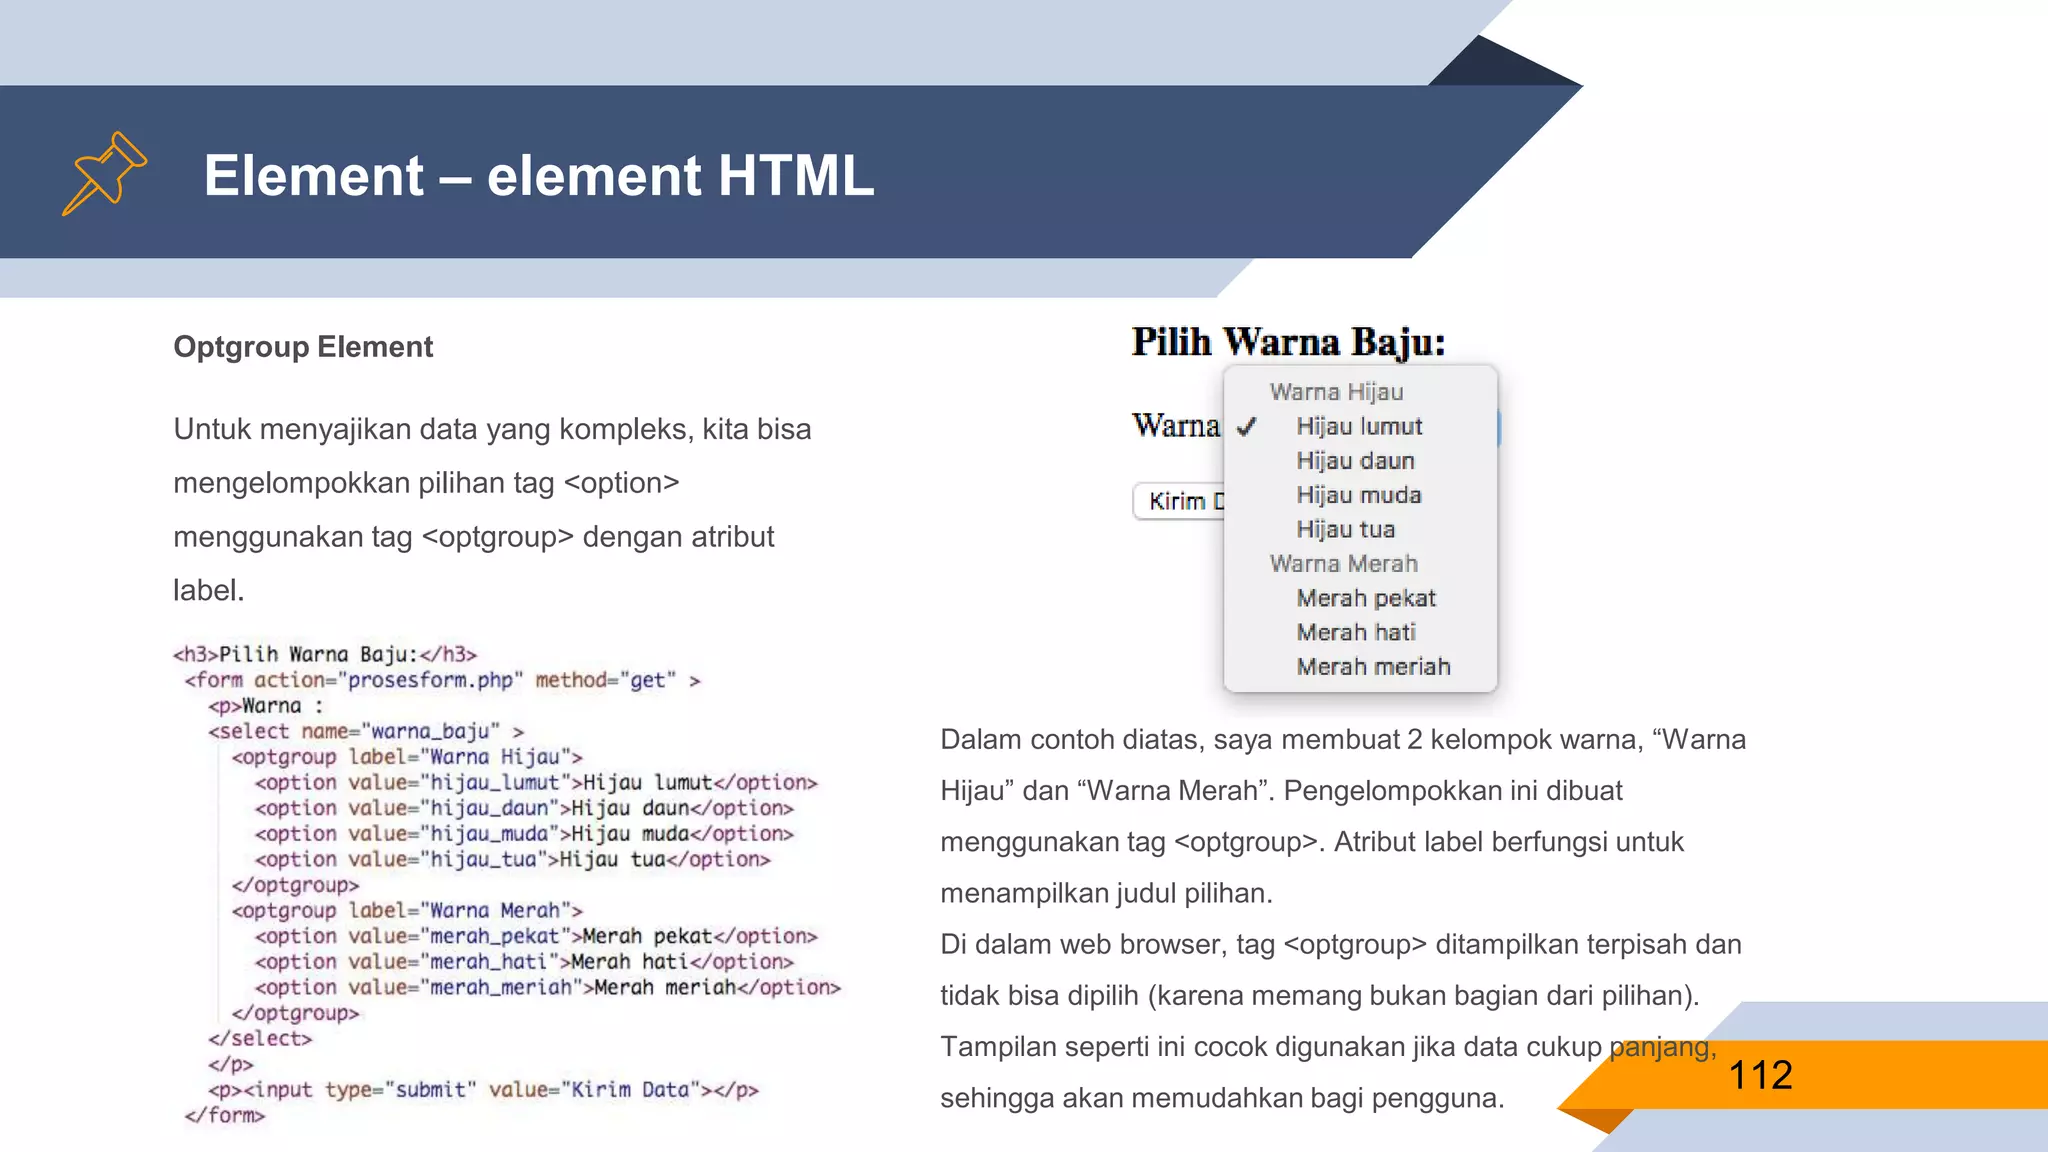Select Hijau tua in the list
2048x1152 pixels.
[x=1345, y=529]
